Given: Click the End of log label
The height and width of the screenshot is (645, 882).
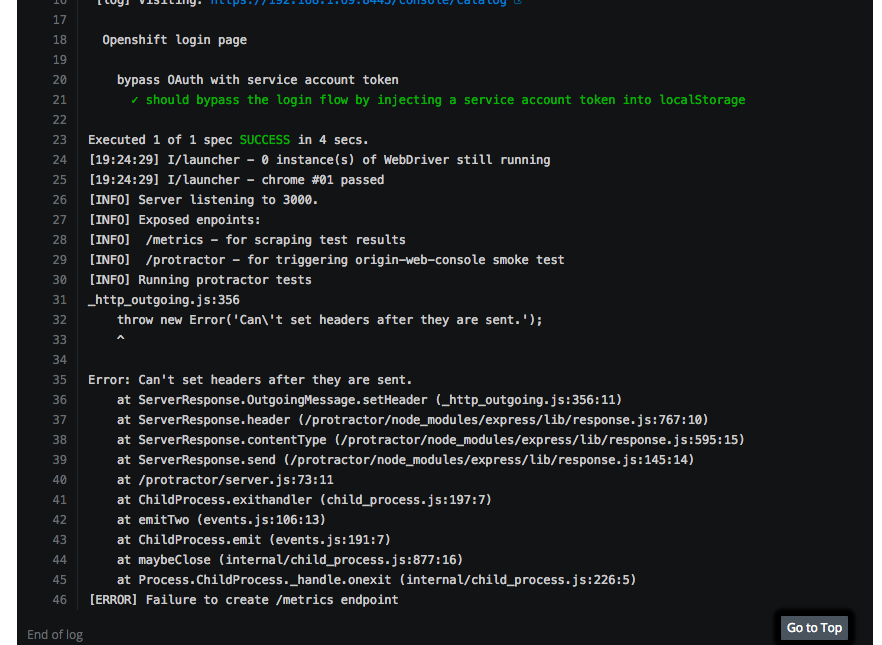Looking at the screenshot, I should point(54,634).
